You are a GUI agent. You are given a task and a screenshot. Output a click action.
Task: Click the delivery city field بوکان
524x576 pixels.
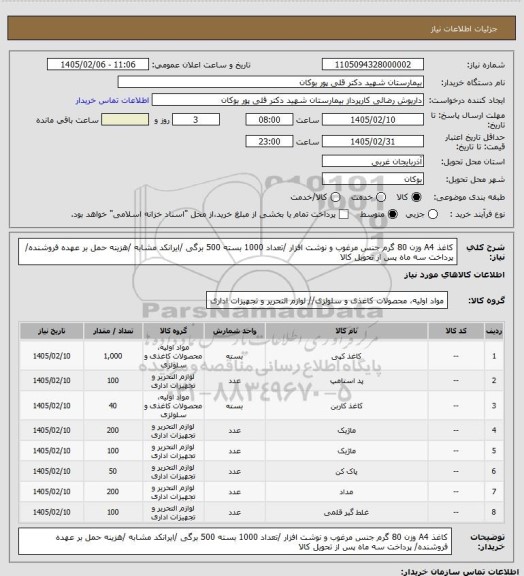coord(373,179)
